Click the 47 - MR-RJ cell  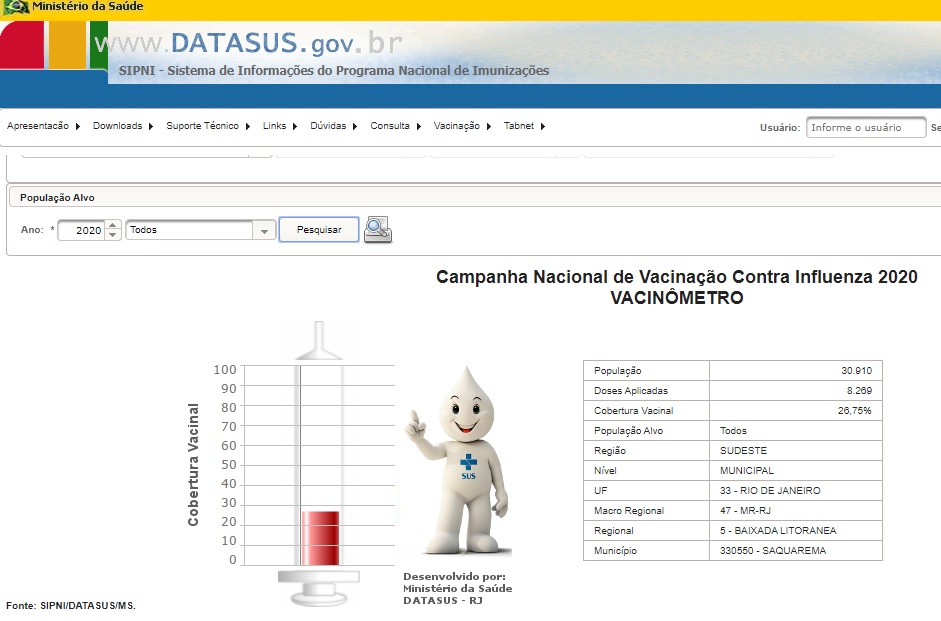click(795, 511)
